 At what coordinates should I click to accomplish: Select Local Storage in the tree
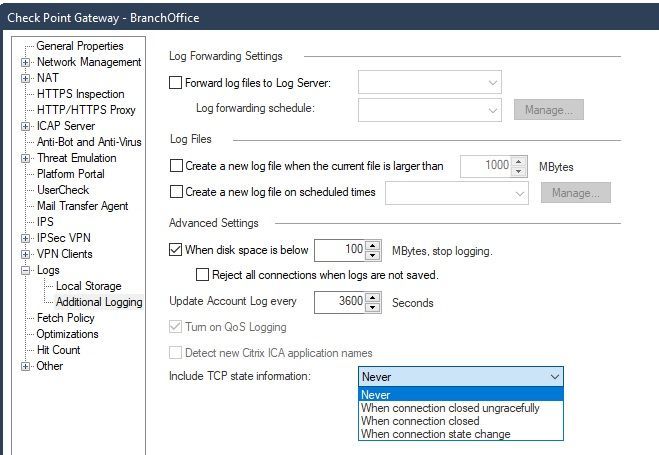88,286
